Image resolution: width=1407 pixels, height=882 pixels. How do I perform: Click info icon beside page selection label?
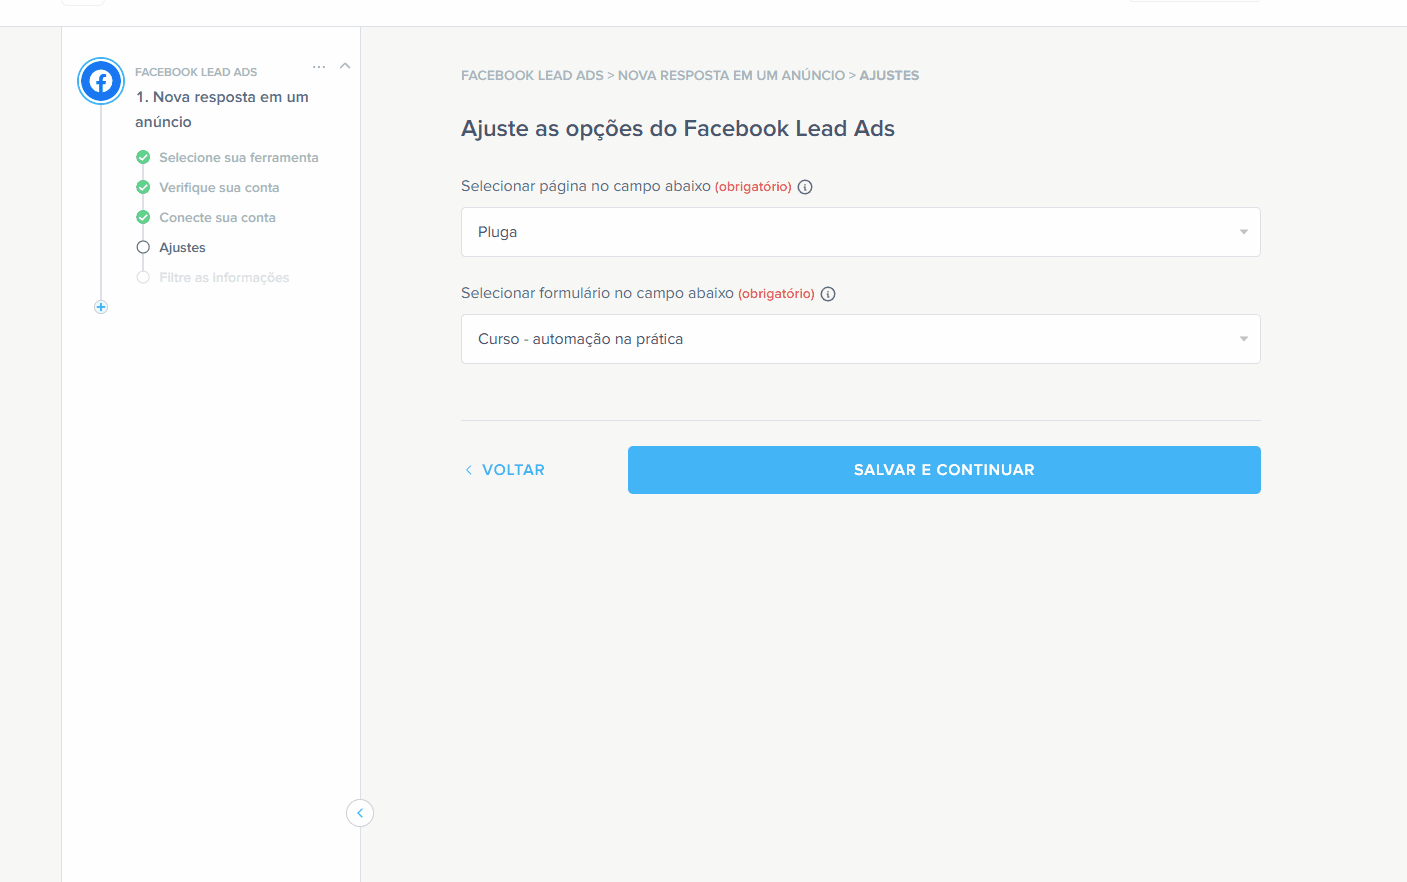coord(805,187)
